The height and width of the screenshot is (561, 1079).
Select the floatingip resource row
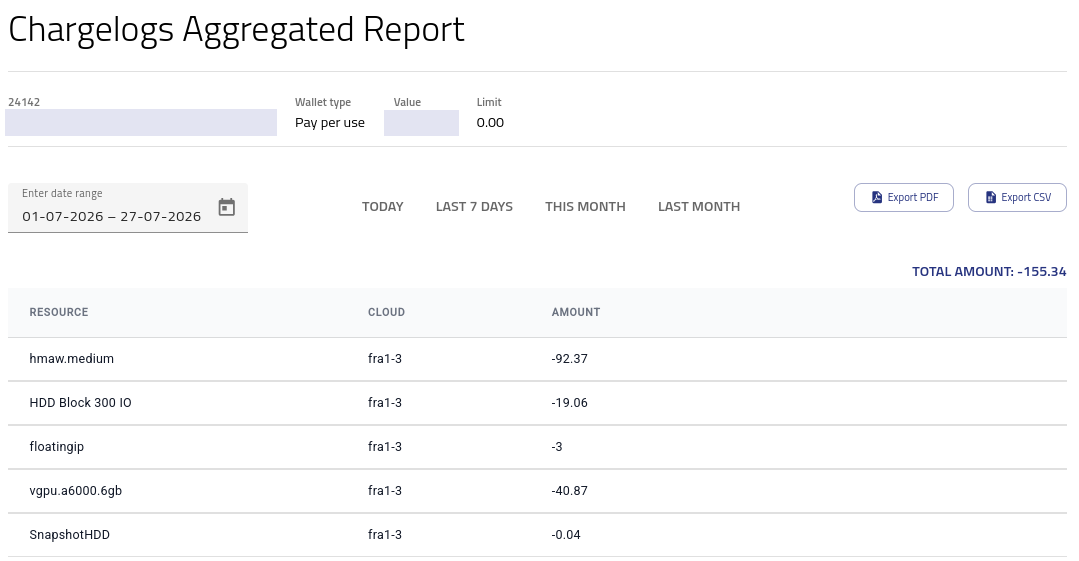[537, 447]
